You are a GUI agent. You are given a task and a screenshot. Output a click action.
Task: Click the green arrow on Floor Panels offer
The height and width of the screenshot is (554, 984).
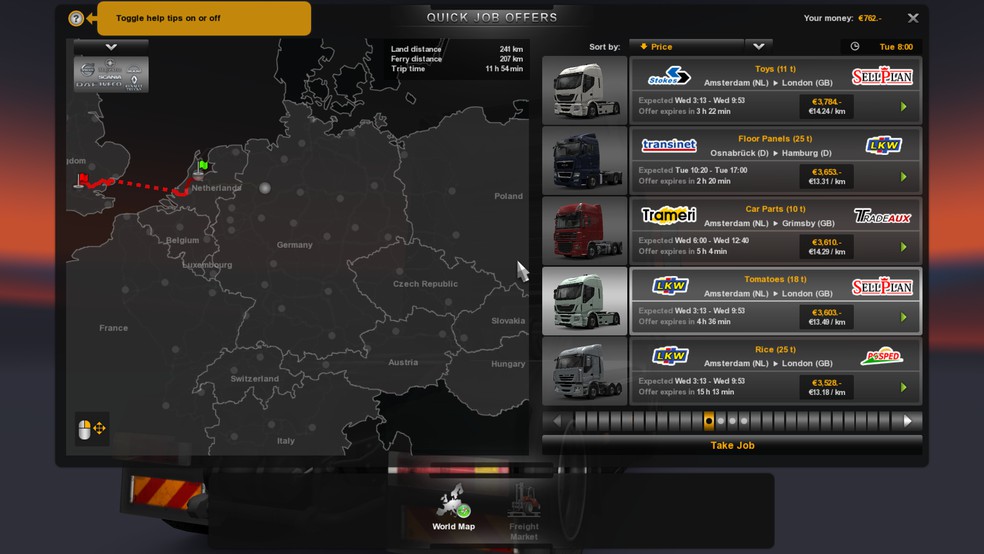904,177
